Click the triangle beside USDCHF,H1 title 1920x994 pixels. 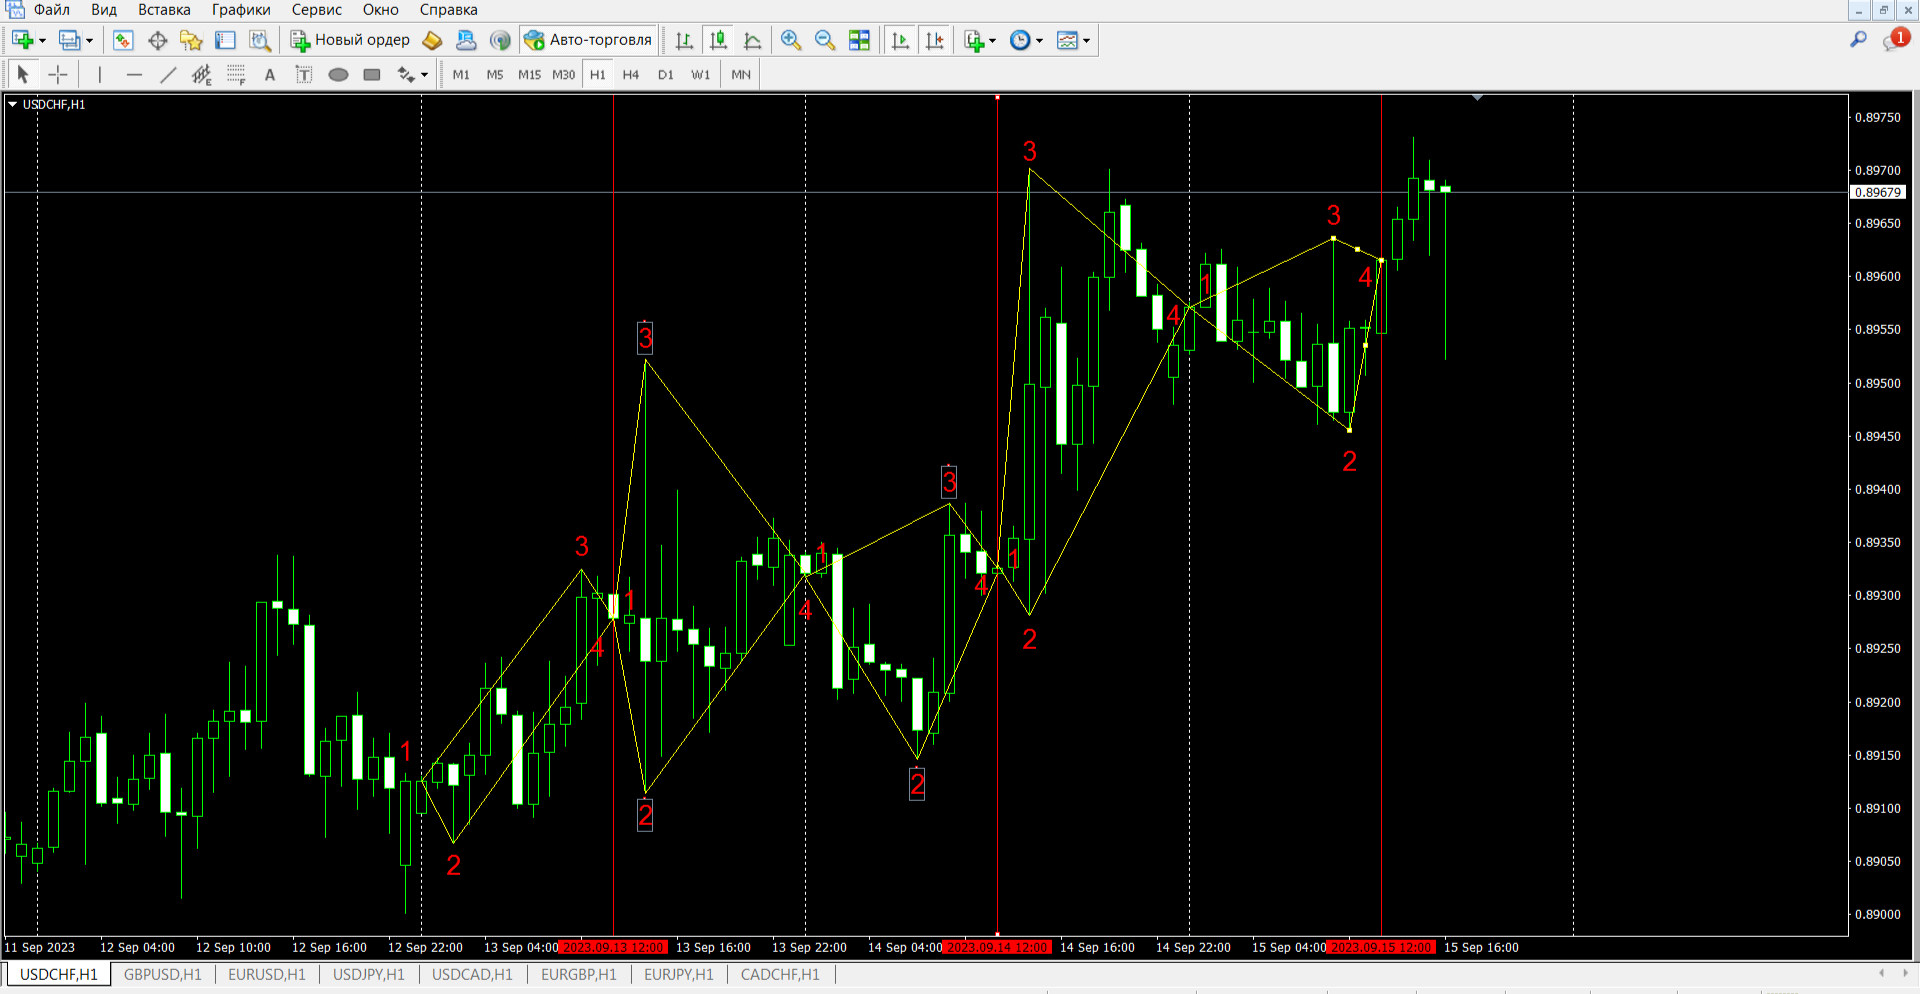pos(12,104)
